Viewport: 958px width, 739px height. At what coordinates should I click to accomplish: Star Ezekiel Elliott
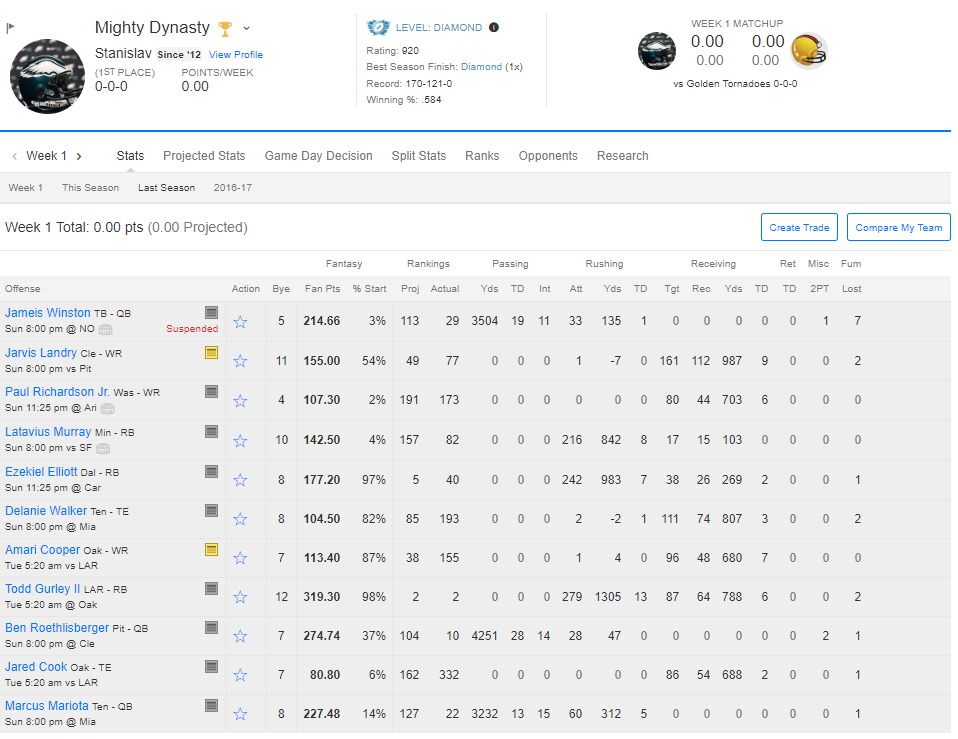tap(241, 481)
